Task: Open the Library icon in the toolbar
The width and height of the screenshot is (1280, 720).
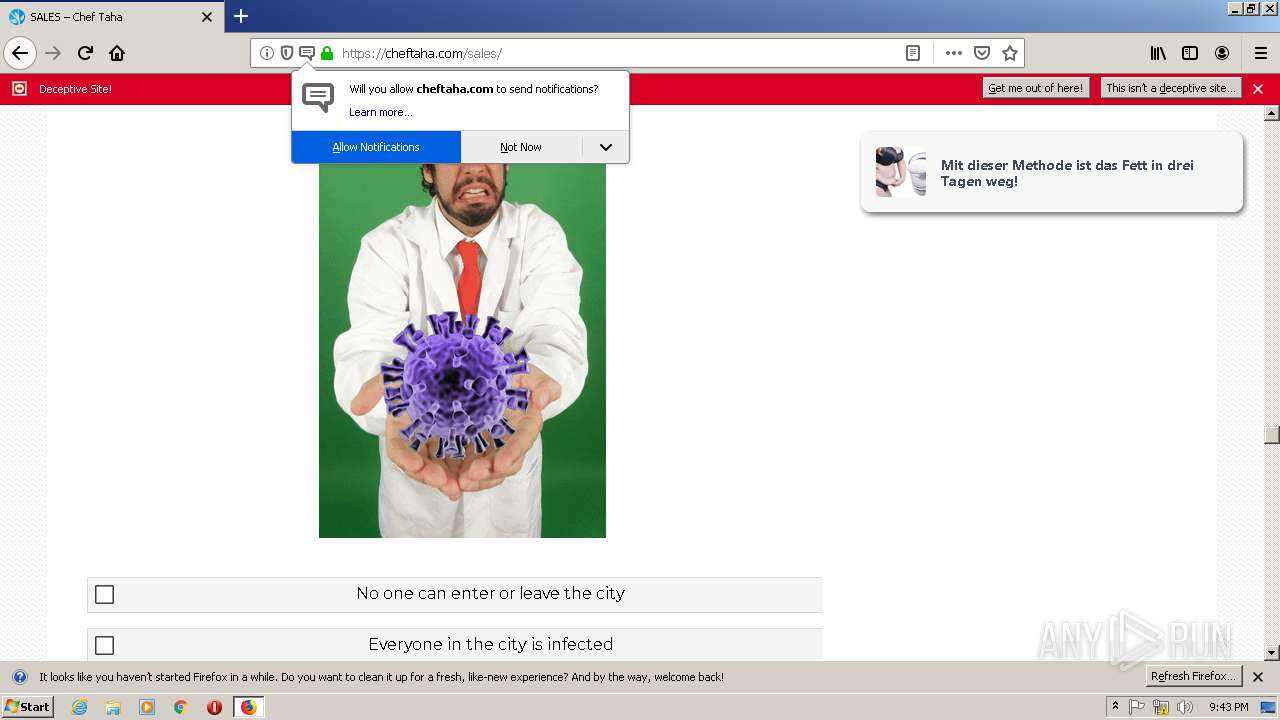Action: [1158, 53]
